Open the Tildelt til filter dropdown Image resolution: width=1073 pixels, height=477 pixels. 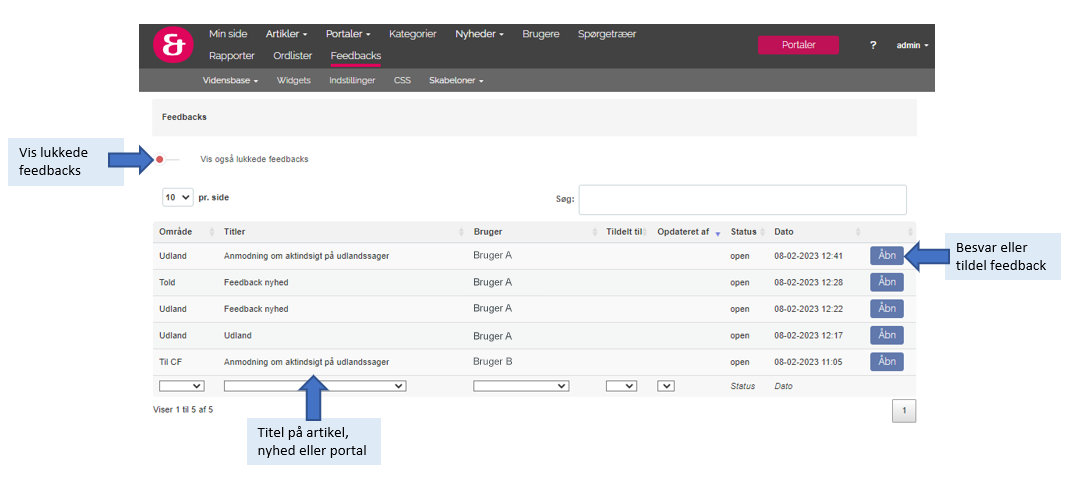click(x=622, y=386)
